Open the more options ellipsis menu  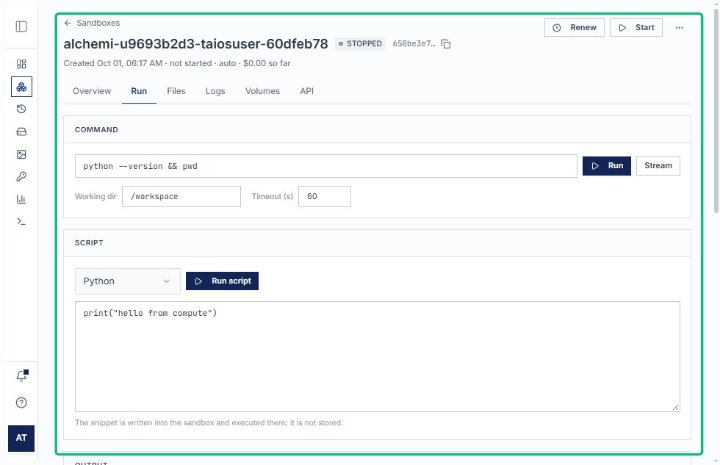point(679,28)
